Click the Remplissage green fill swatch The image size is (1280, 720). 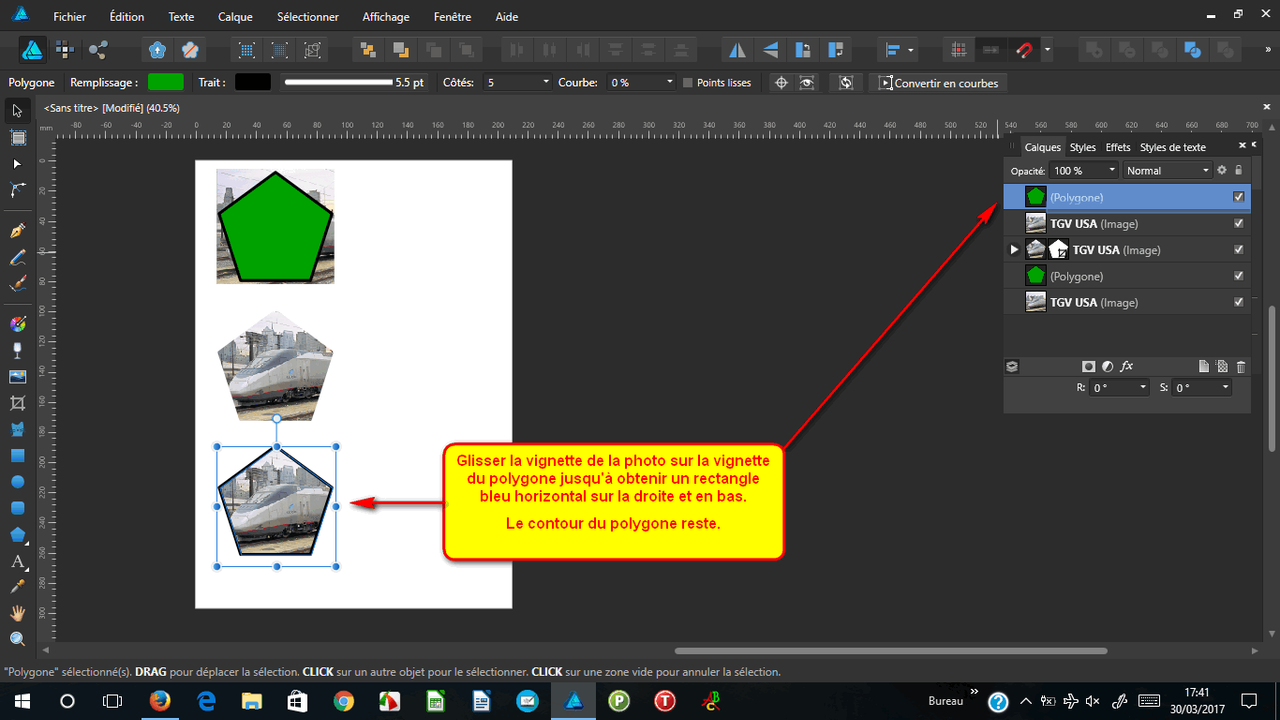(166, 82)
